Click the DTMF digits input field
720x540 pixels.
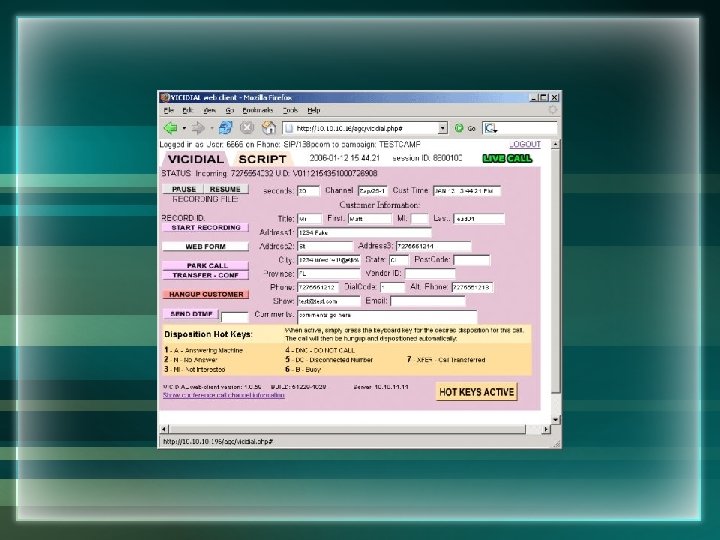[235, 317]
